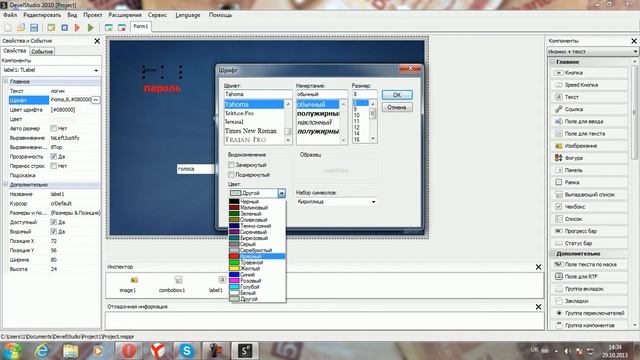The width and height of the screenshot is (640, 360).
Task: Toggle the Подчеркнутый underline checkbox
Action: coord(231,175)
